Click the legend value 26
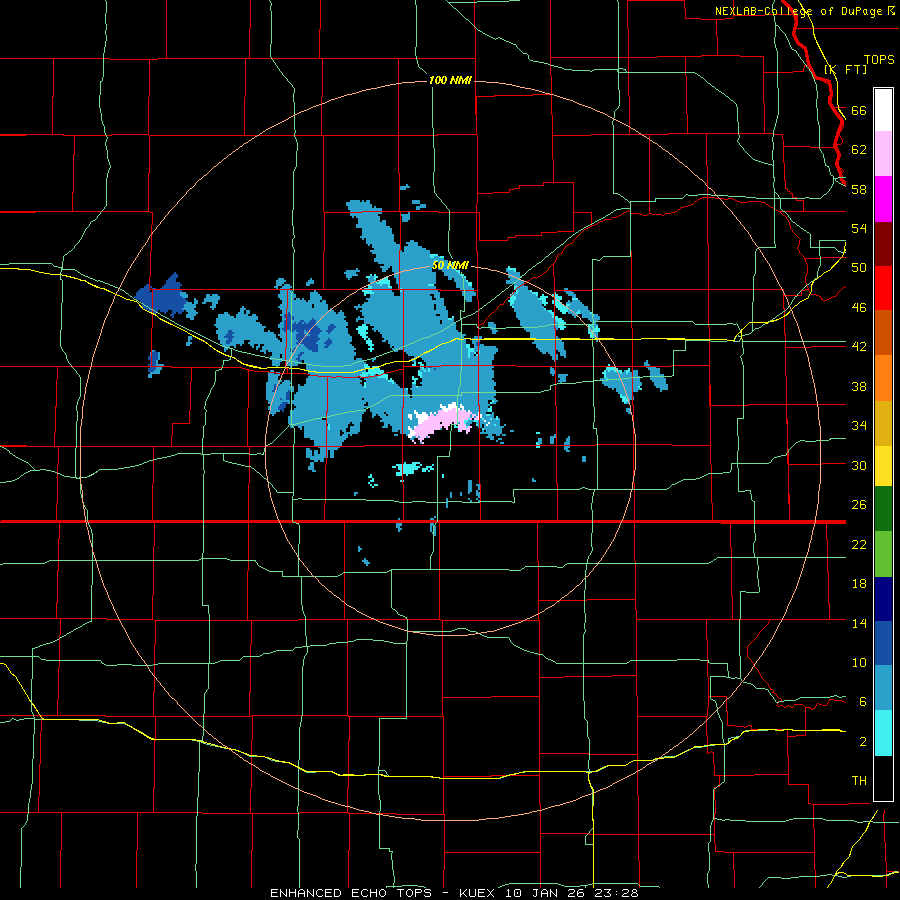 click(x=859, y=505)
